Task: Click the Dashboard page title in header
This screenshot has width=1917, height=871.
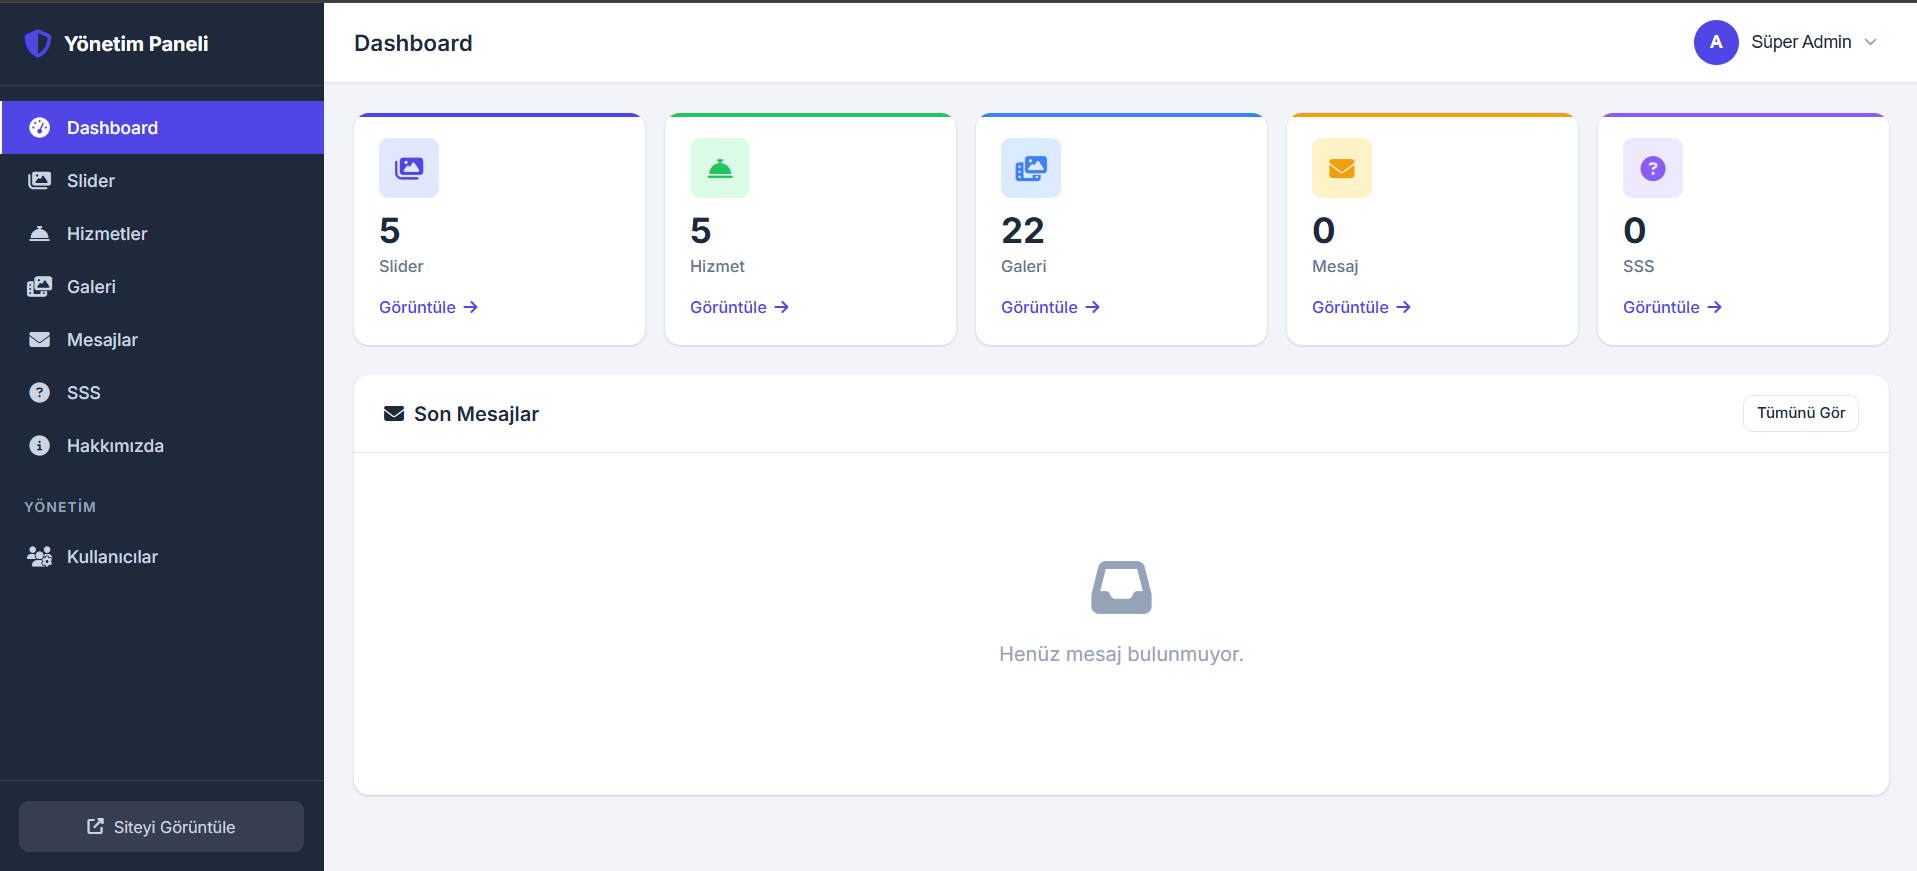Action: [x=413, y=43]
